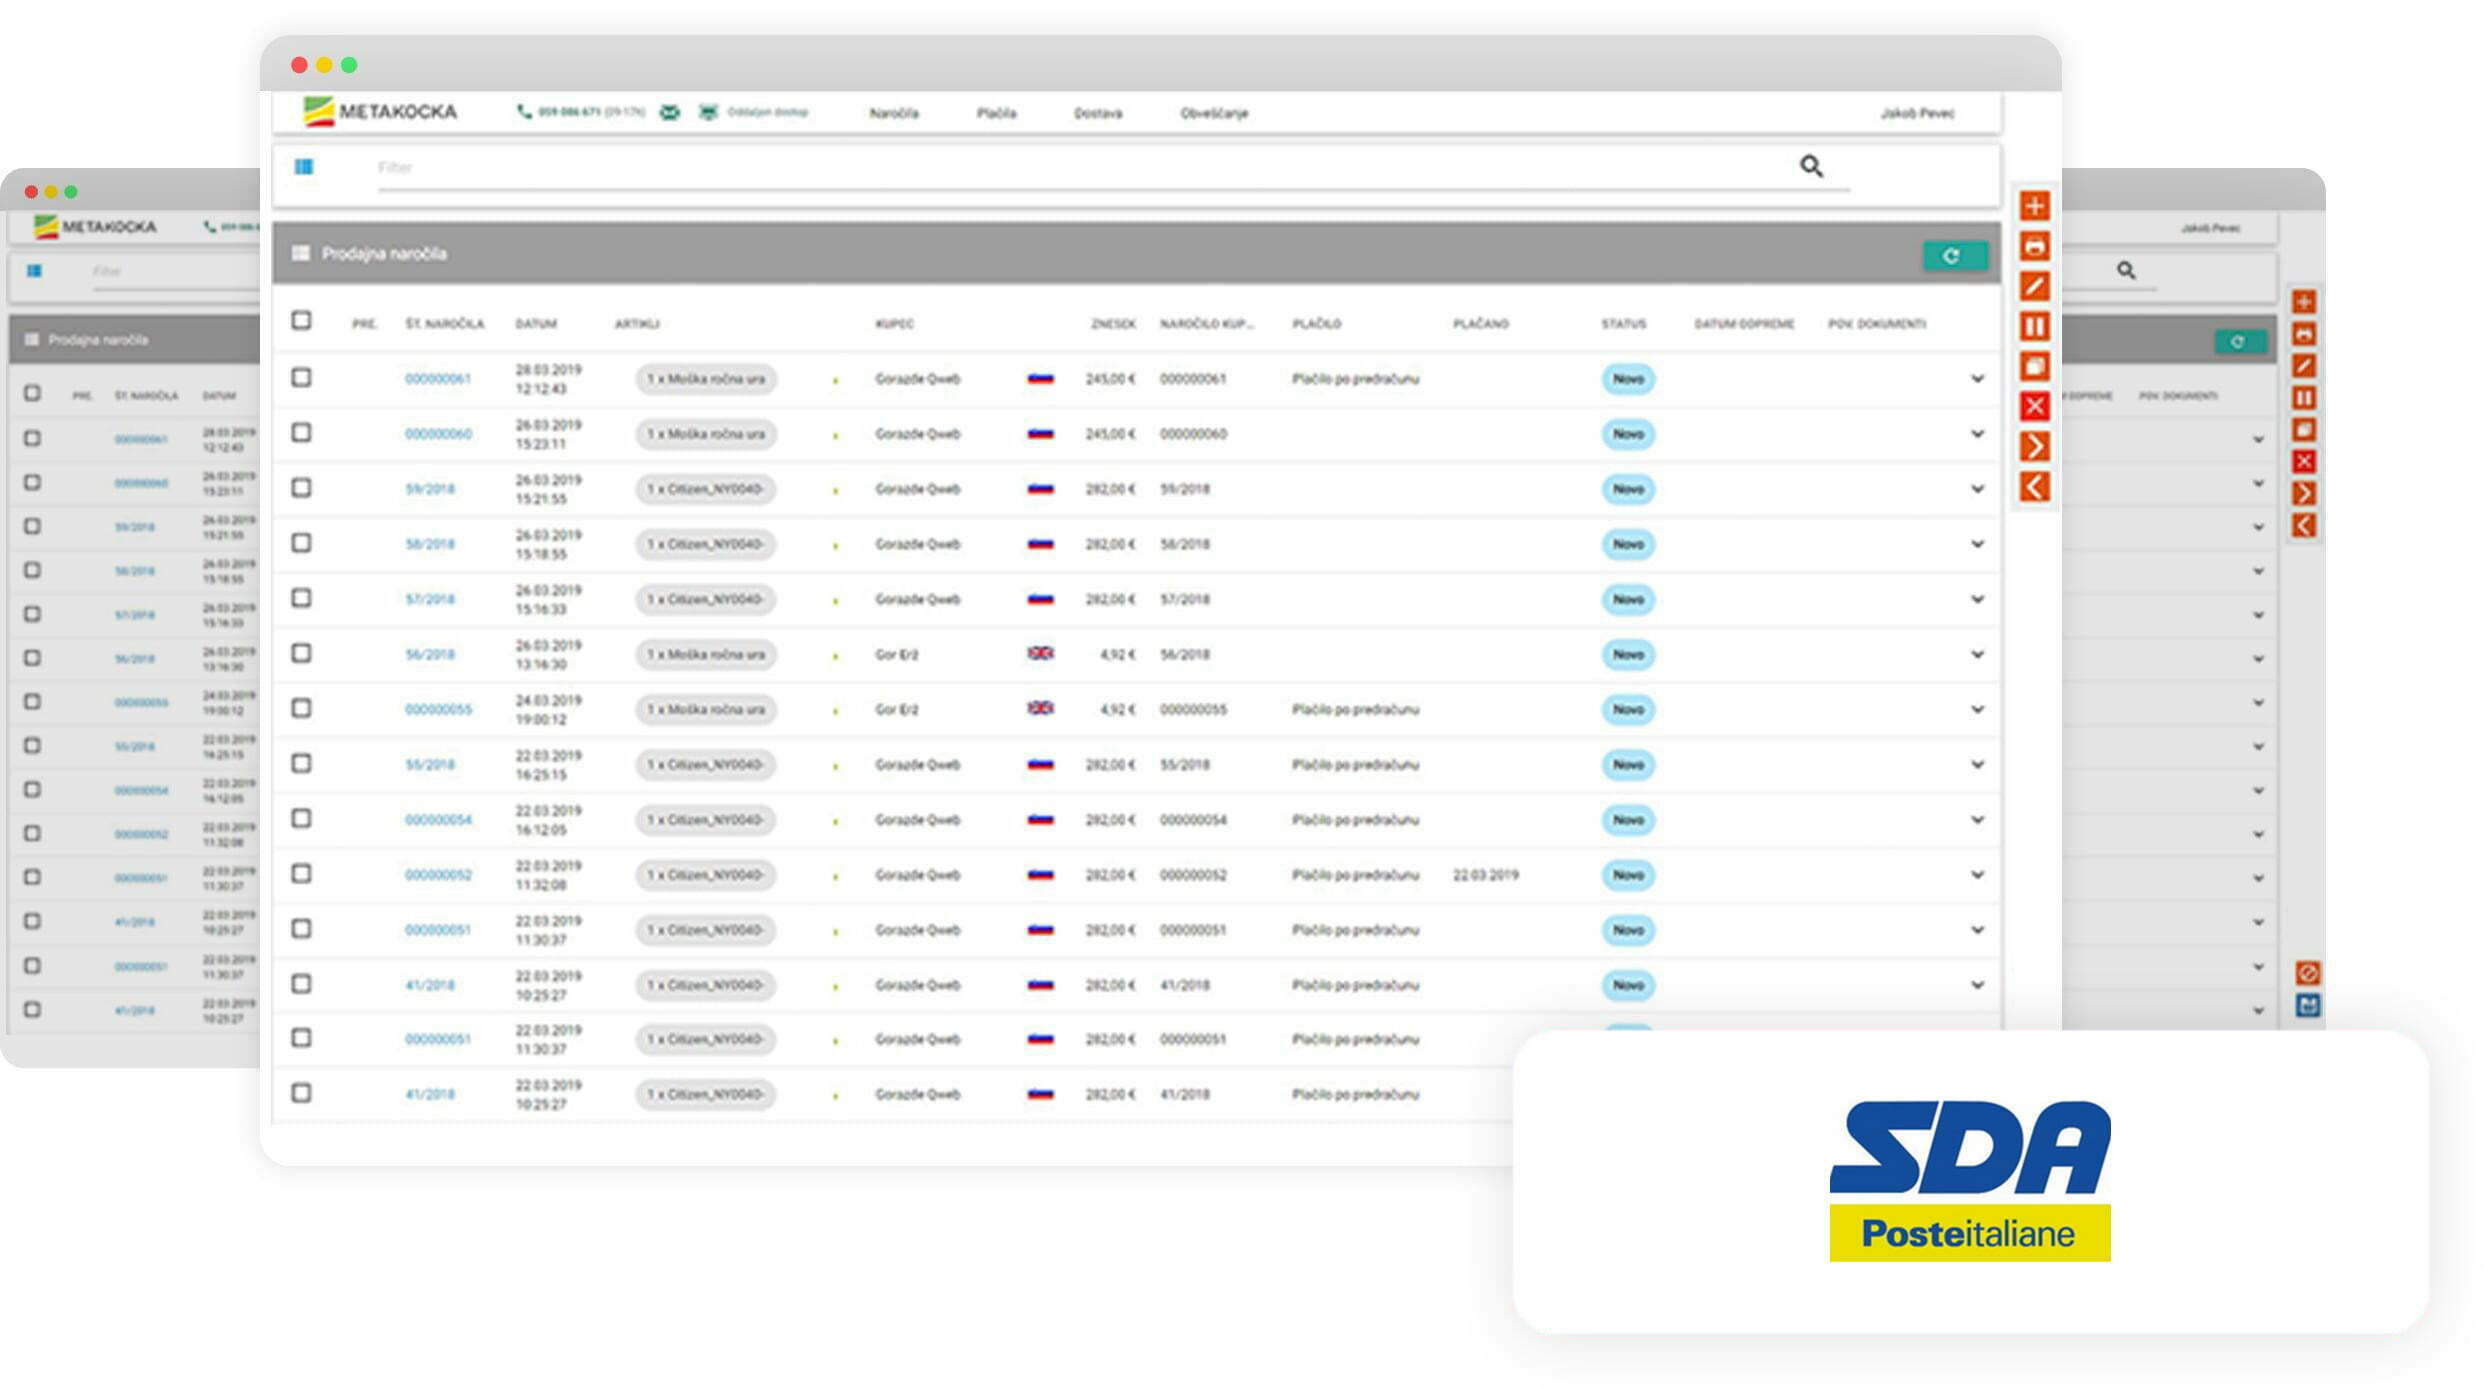2484x1388 pixels.
Task: Click the right arrow icon in front window sidebar
Action: [2034, 446]
